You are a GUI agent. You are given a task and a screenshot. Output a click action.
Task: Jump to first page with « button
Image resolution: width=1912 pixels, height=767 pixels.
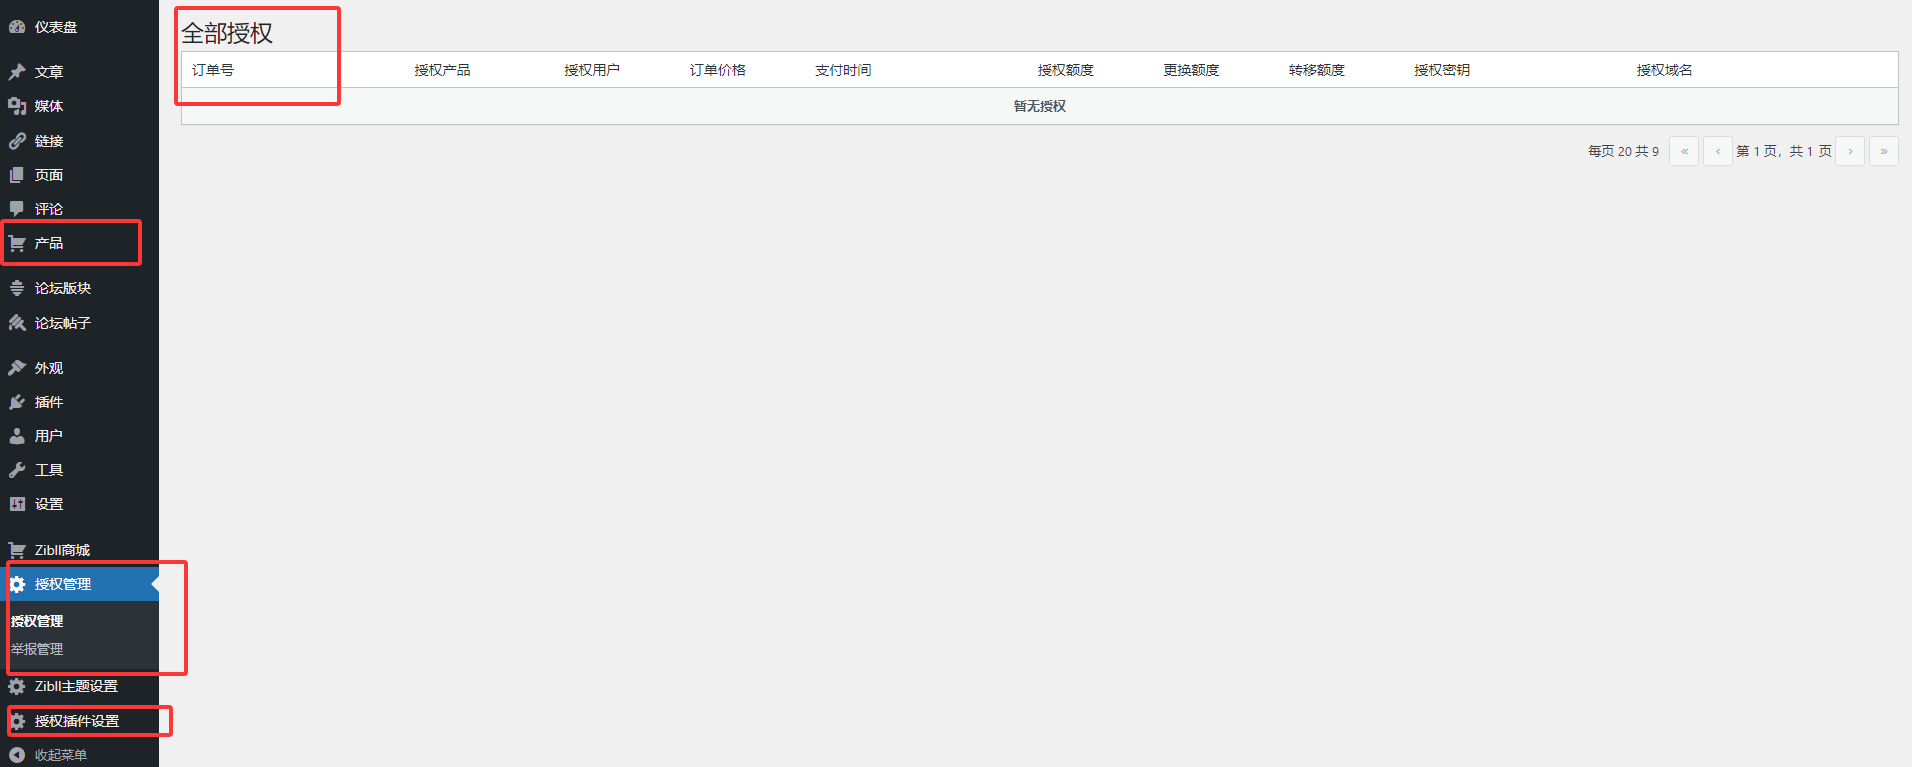pos(1684,151)
